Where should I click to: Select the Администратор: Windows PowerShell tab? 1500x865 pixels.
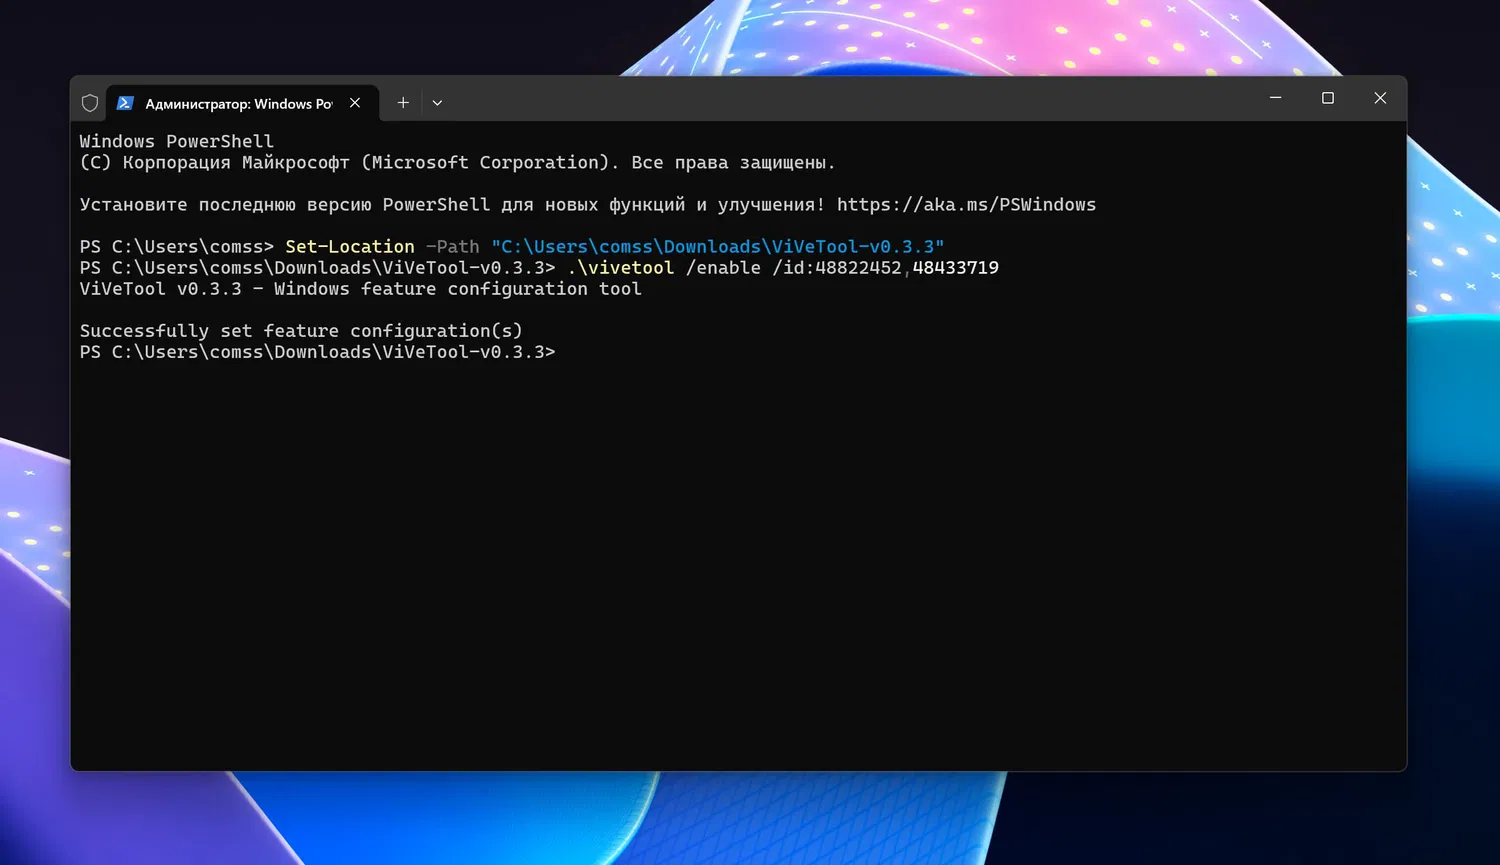[242, 103]
